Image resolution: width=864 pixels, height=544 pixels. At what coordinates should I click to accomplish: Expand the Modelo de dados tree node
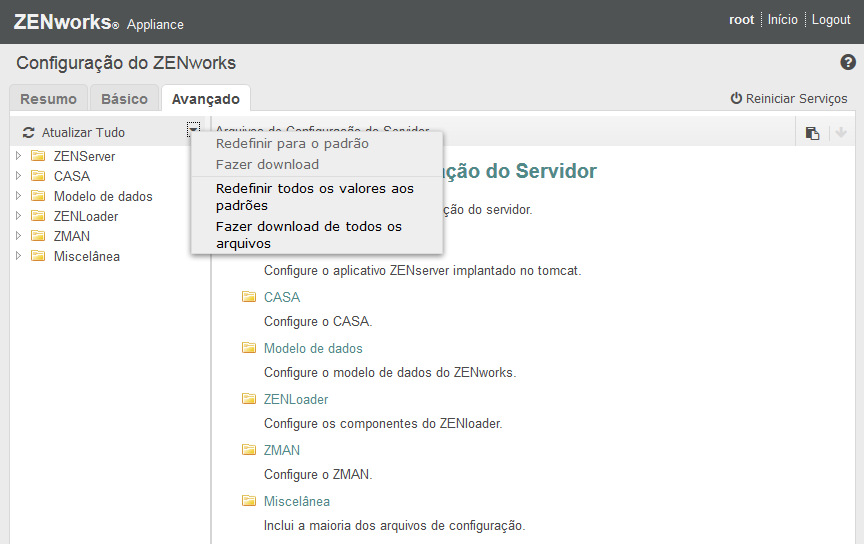coord(18,196)
